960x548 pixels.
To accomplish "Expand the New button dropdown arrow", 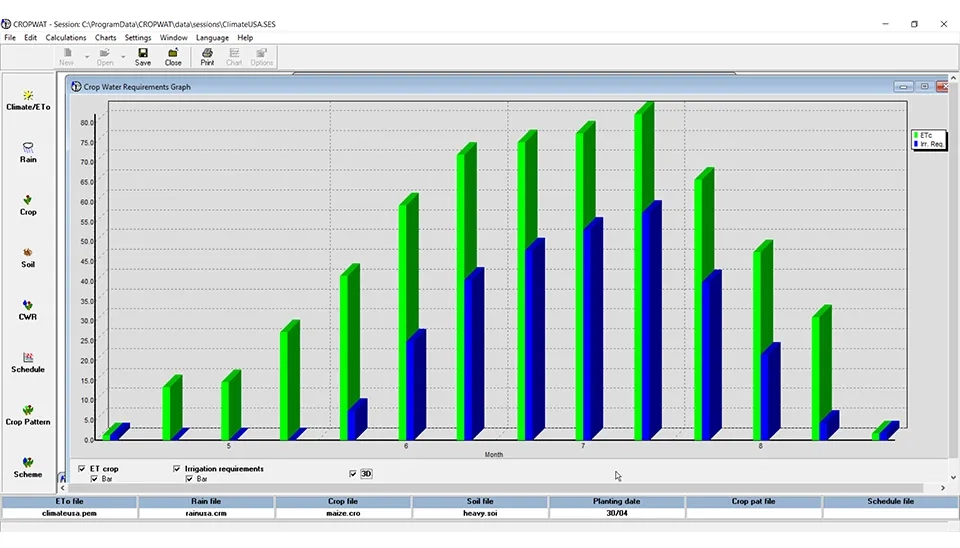I will (x=86, y=56).
